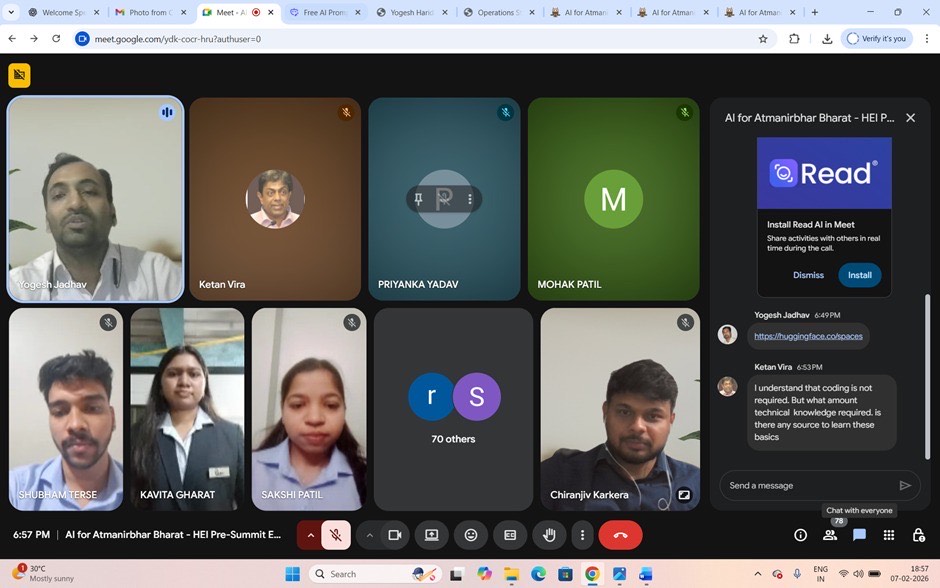Open the Meeting details info icon
This screenshot has width=940, height=588.
pyautogui.click(x=800, y=535)
